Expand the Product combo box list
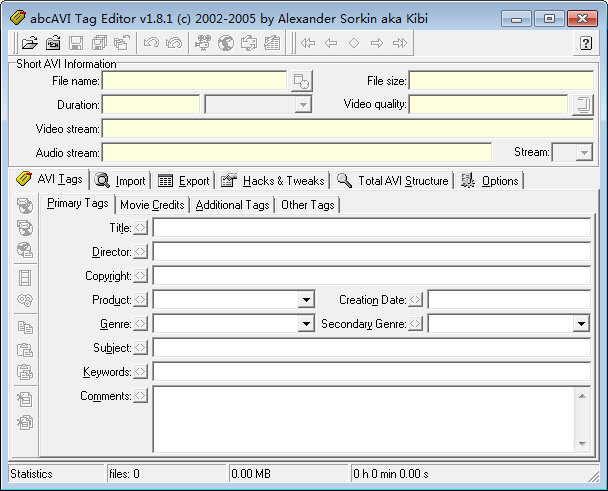The height and width of the screenshot is (491, 608). tap(306, 300)
